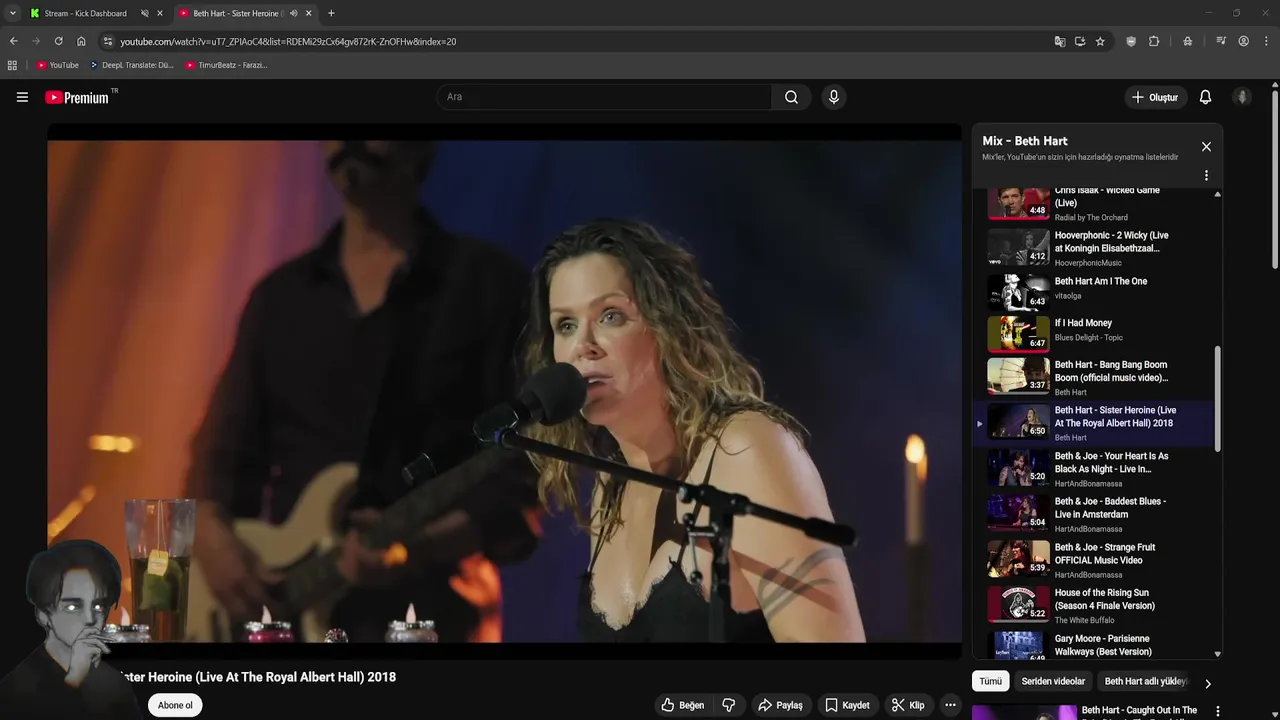The image size is (1280, 720).
Task: Click the Ara search field
Action: [x=604, y=97]
